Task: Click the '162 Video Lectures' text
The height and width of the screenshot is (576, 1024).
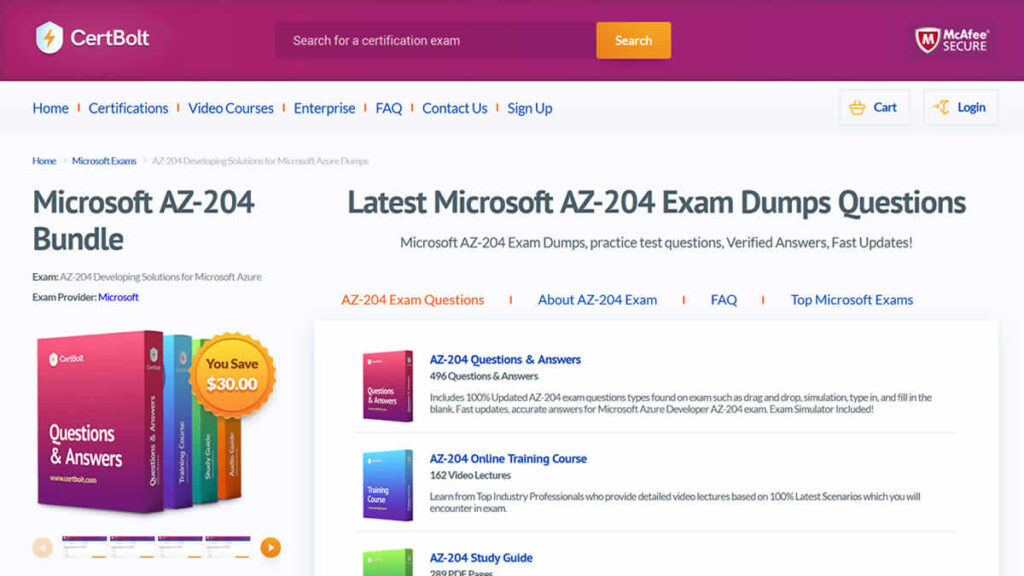Action: (470, 475)
